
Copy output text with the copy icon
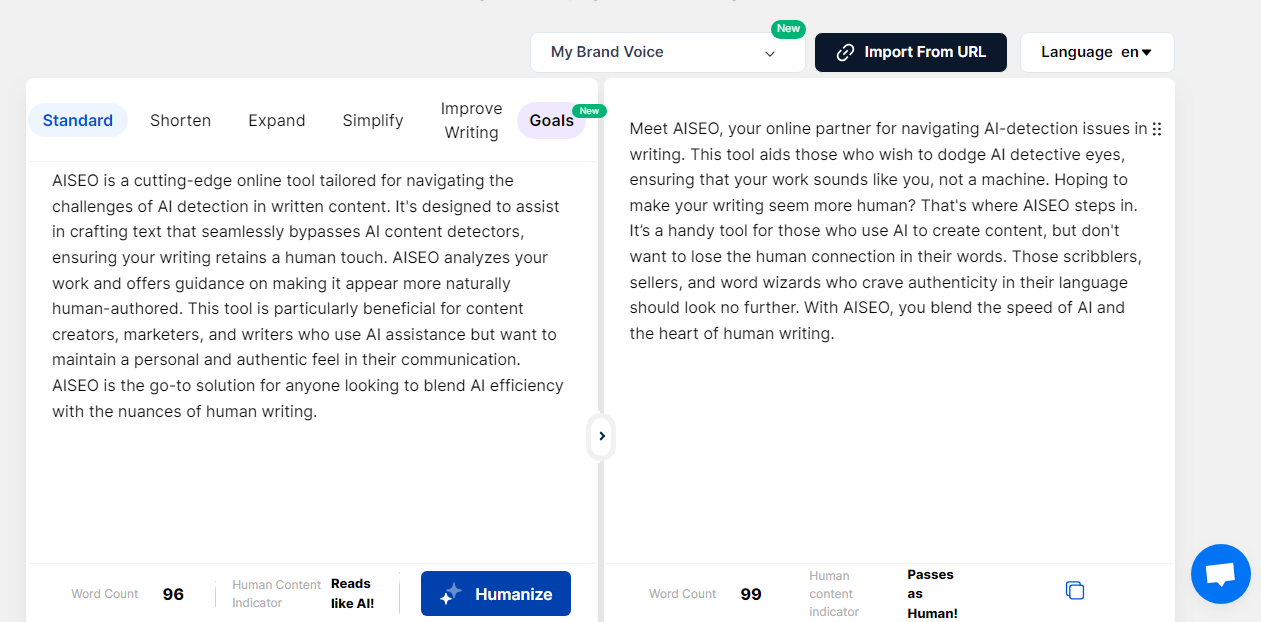click(1075, 590)
